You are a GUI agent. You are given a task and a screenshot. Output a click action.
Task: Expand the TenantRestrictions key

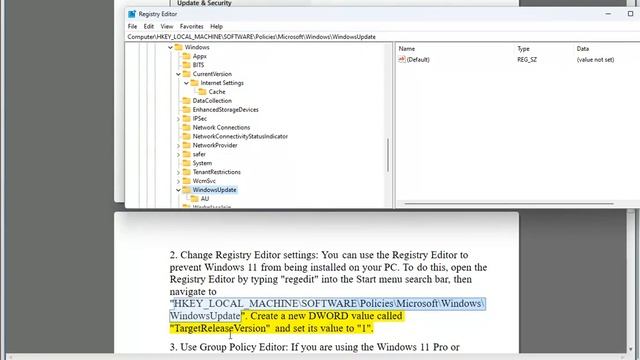[x=178, y=172]
